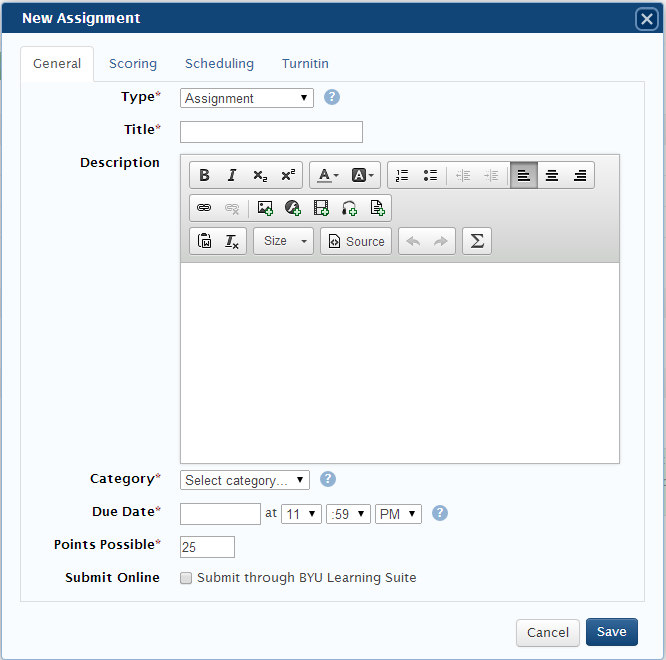
Task: Open the Type dropdown showing Assignment
Action: tap(246, 98)
